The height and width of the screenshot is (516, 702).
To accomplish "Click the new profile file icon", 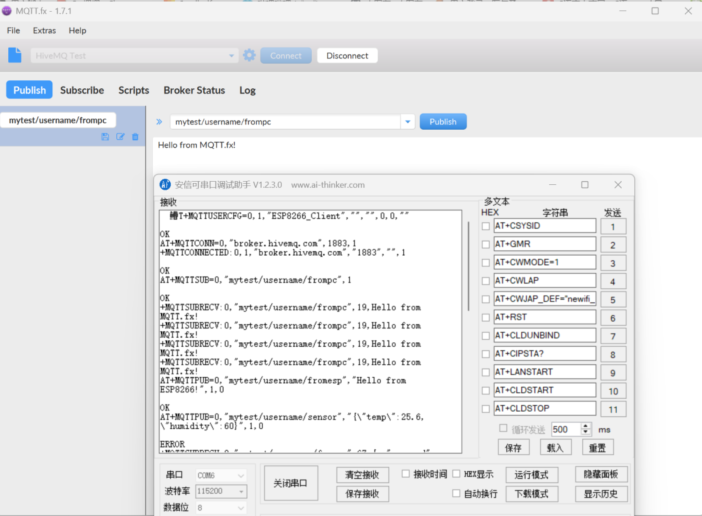I will click(15, 55).
